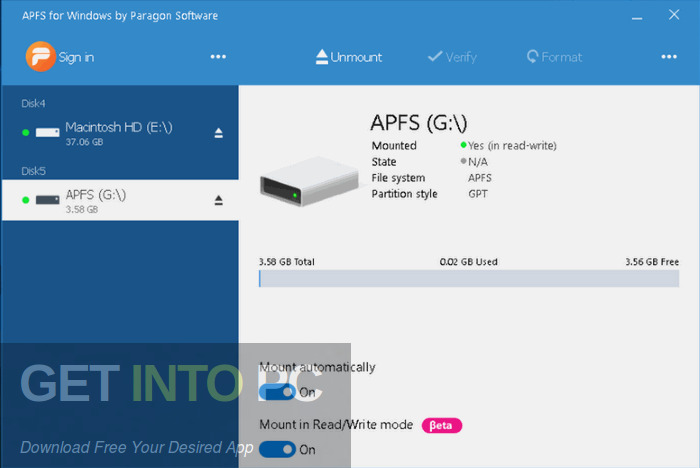Click the green status dot by Macintosh HD
This screenshot has height=468, width=700.
click(x=26, y=133)
